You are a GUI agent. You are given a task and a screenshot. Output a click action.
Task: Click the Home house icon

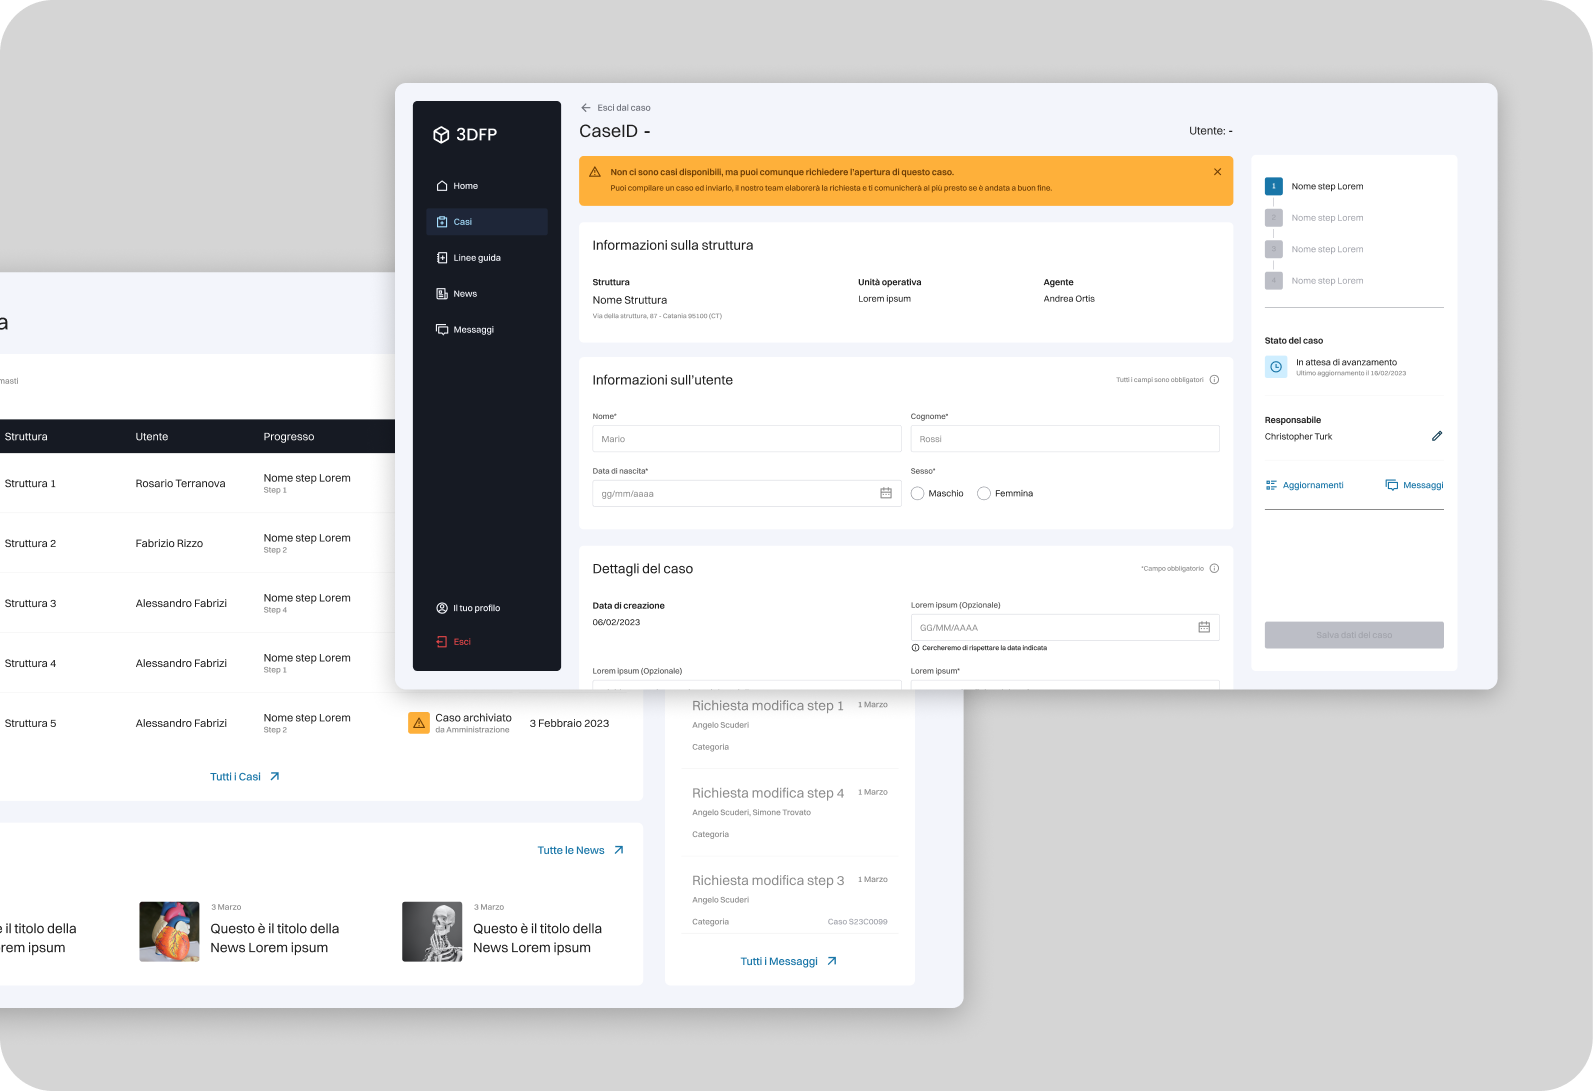click(442, 186)
